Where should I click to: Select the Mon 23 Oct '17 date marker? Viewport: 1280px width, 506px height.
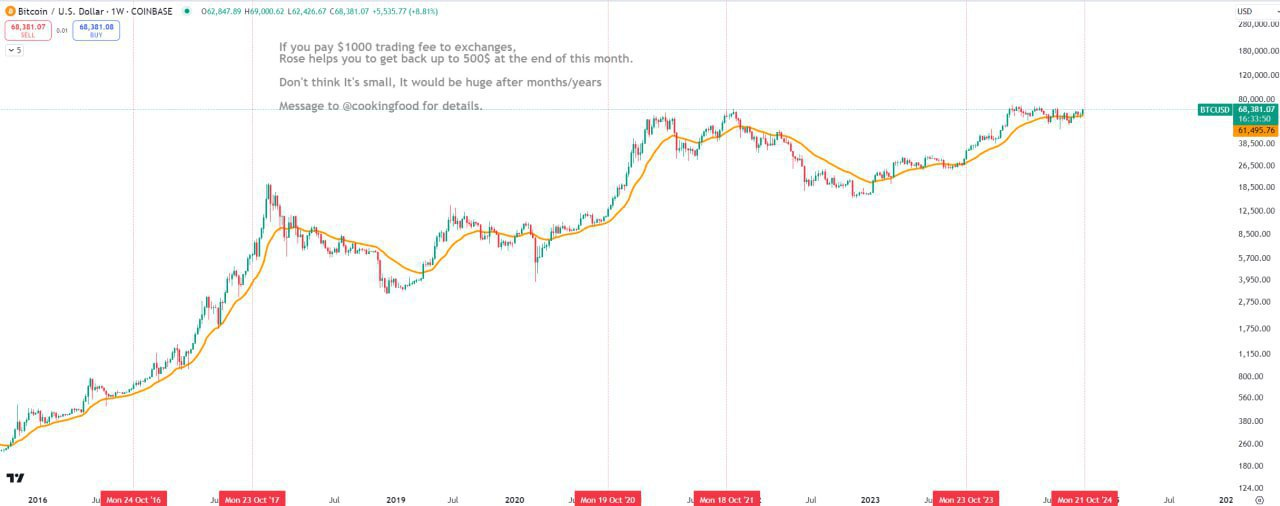[253, 499]
